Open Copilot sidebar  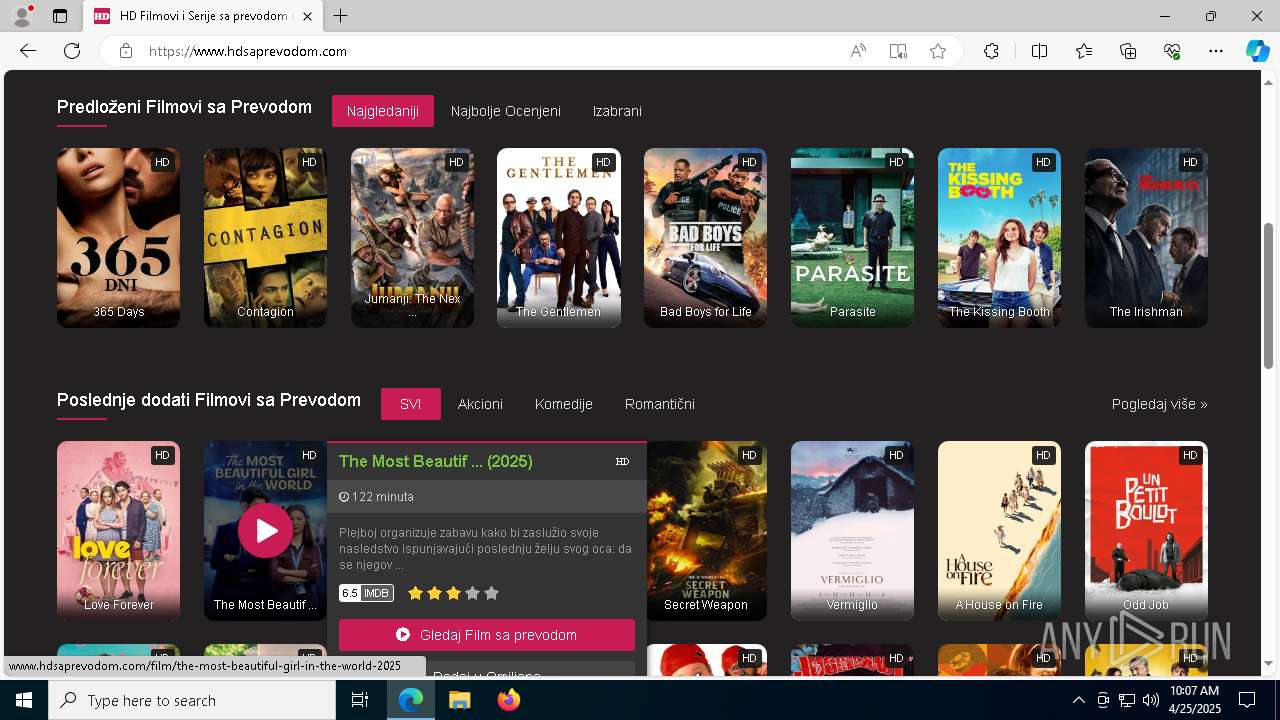click(1257, 51)
